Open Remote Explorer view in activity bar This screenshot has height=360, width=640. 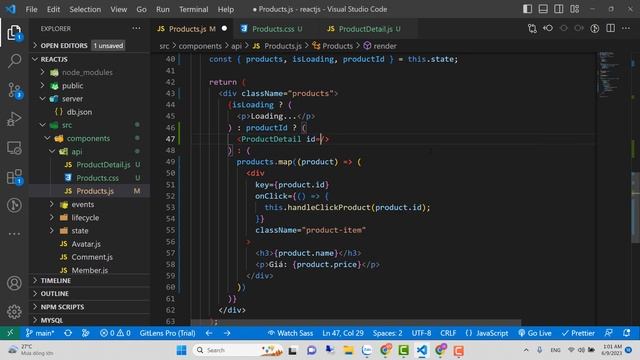coord(14,148)
